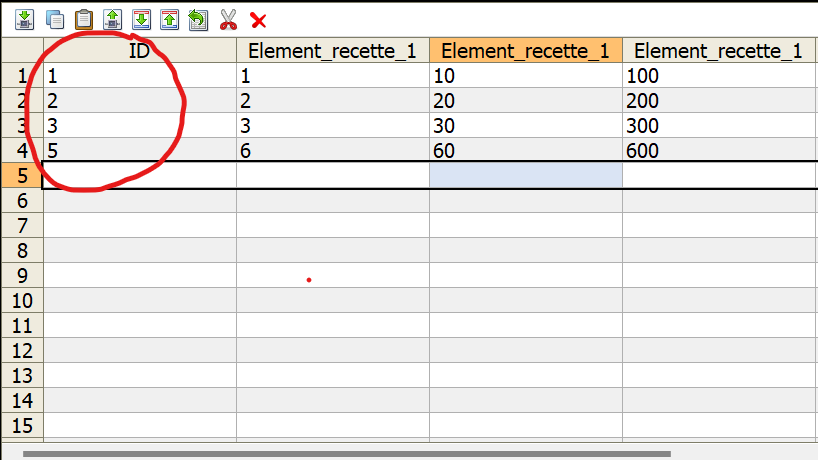The width and height of the screenshot is (818, 460).
Task: Click the red X delete icon
Action: tap(258, 21)
